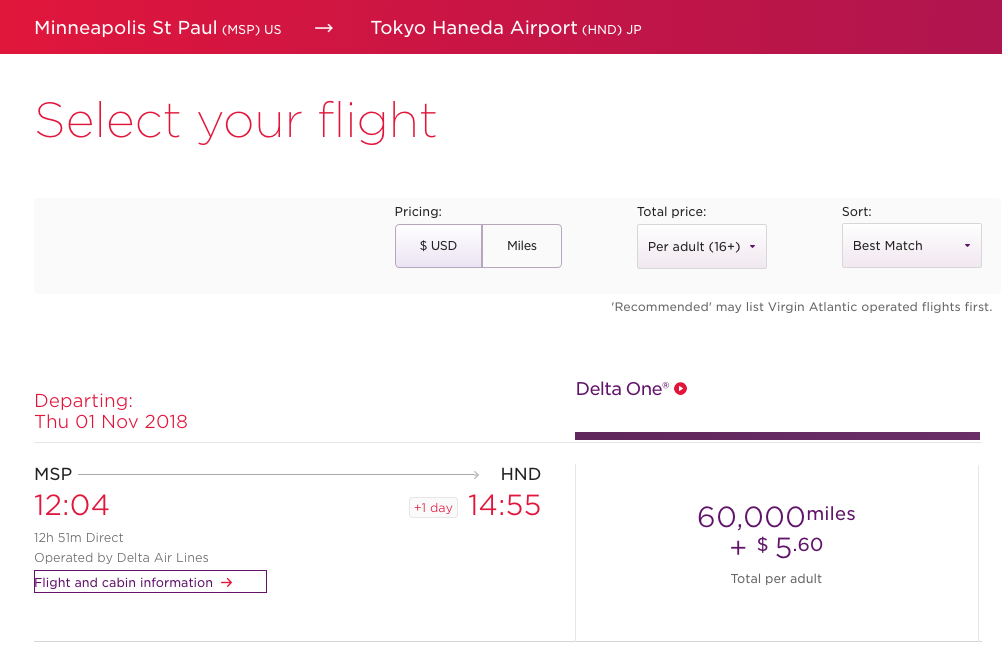This screenshot has width=1002, height=663.
Task: Click the Operated by Delta Air Lines text
Action: coord(121,558)
